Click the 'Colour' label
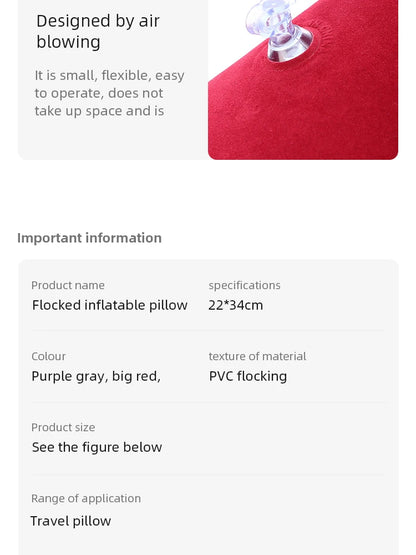Viewport: 416px width, 555px height. [49, 356]
